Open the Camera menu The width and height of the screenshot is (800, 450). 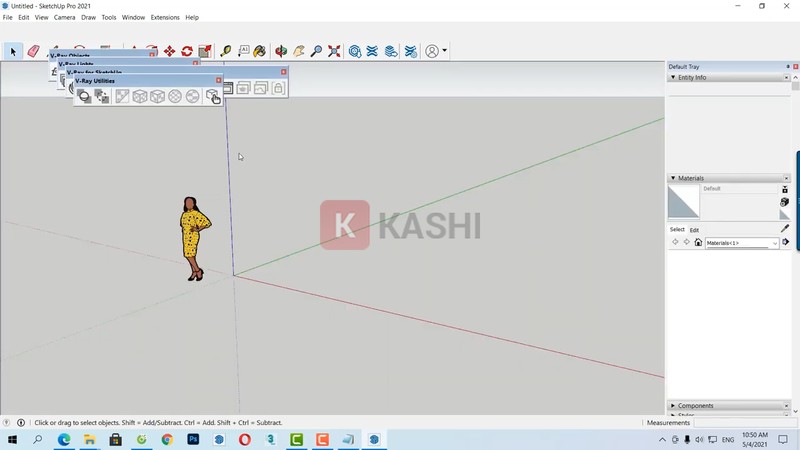[64, 17]
